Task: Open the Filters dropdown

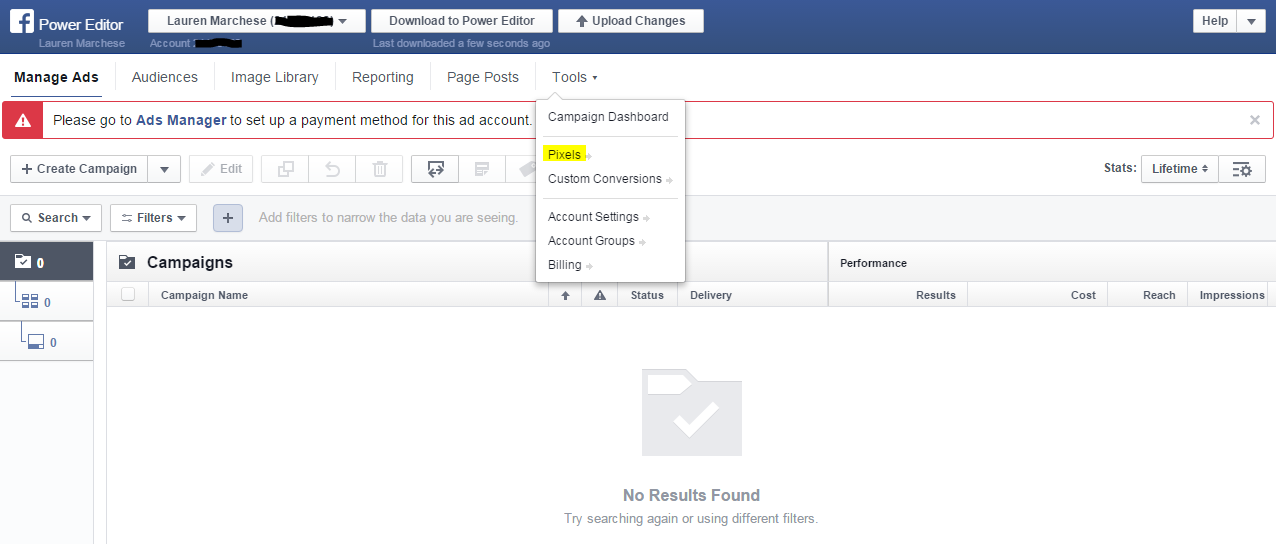Action: tap(153, 217)
